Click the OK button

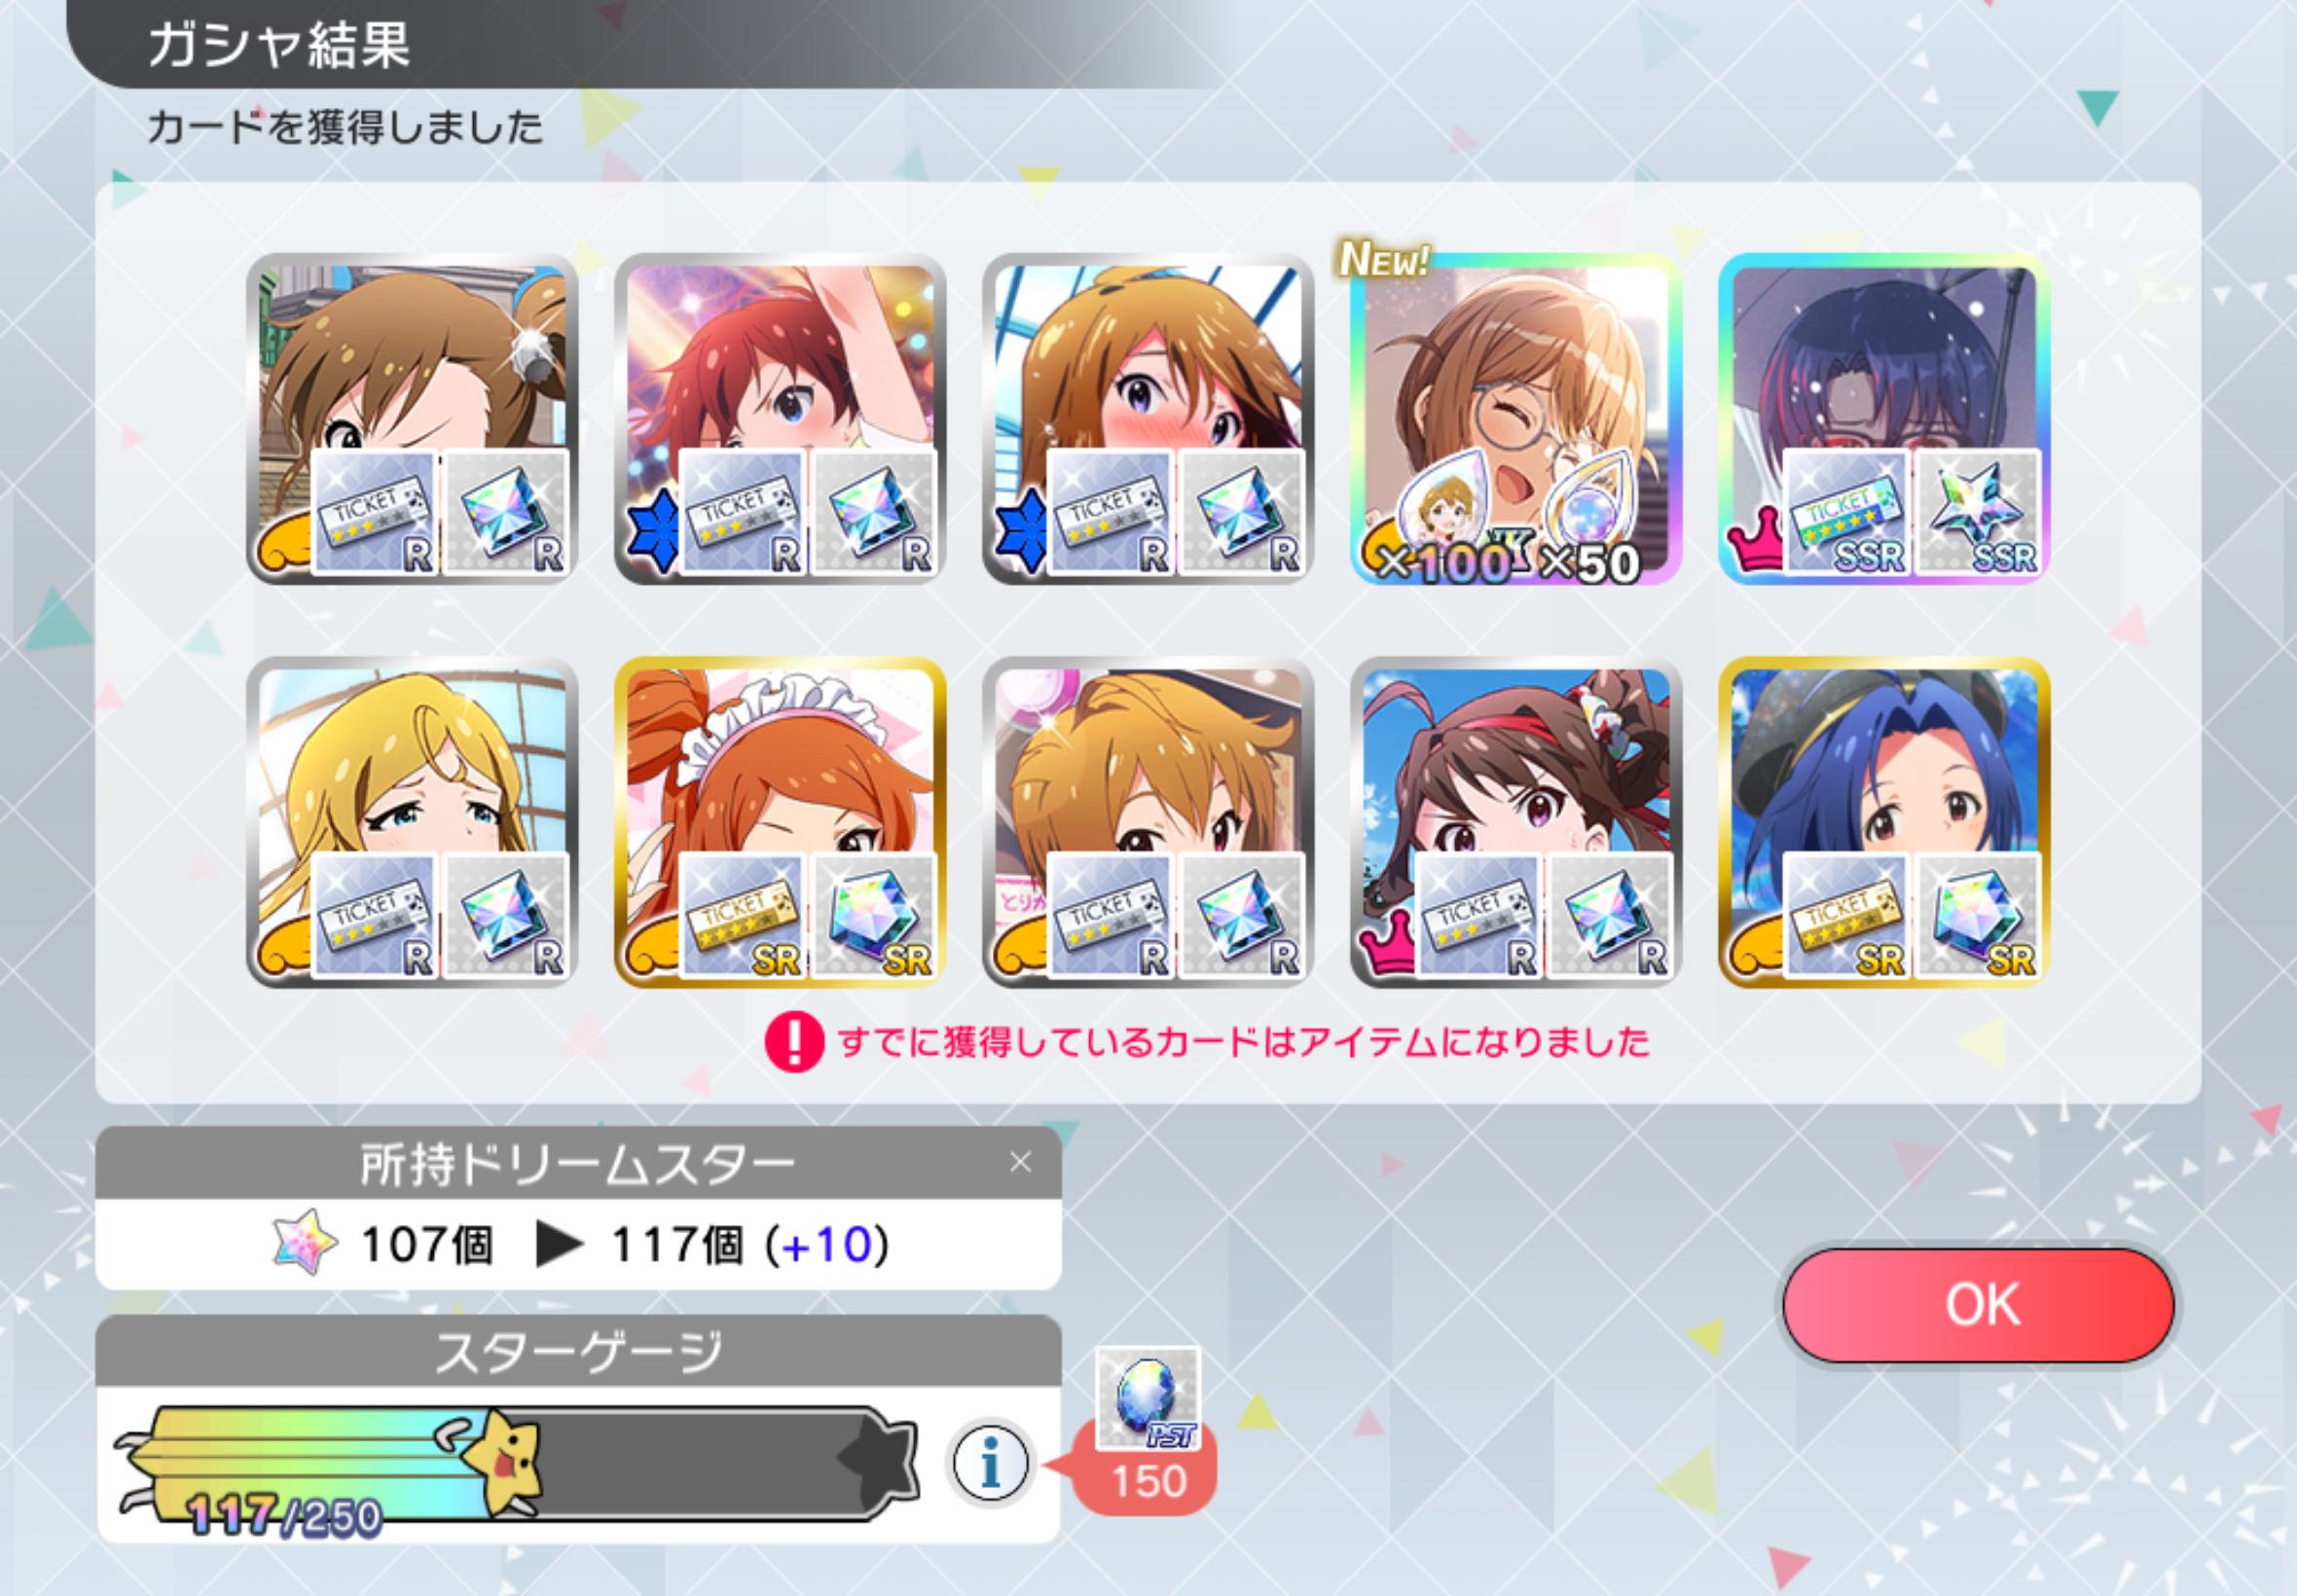[x=1978, y=1304]
